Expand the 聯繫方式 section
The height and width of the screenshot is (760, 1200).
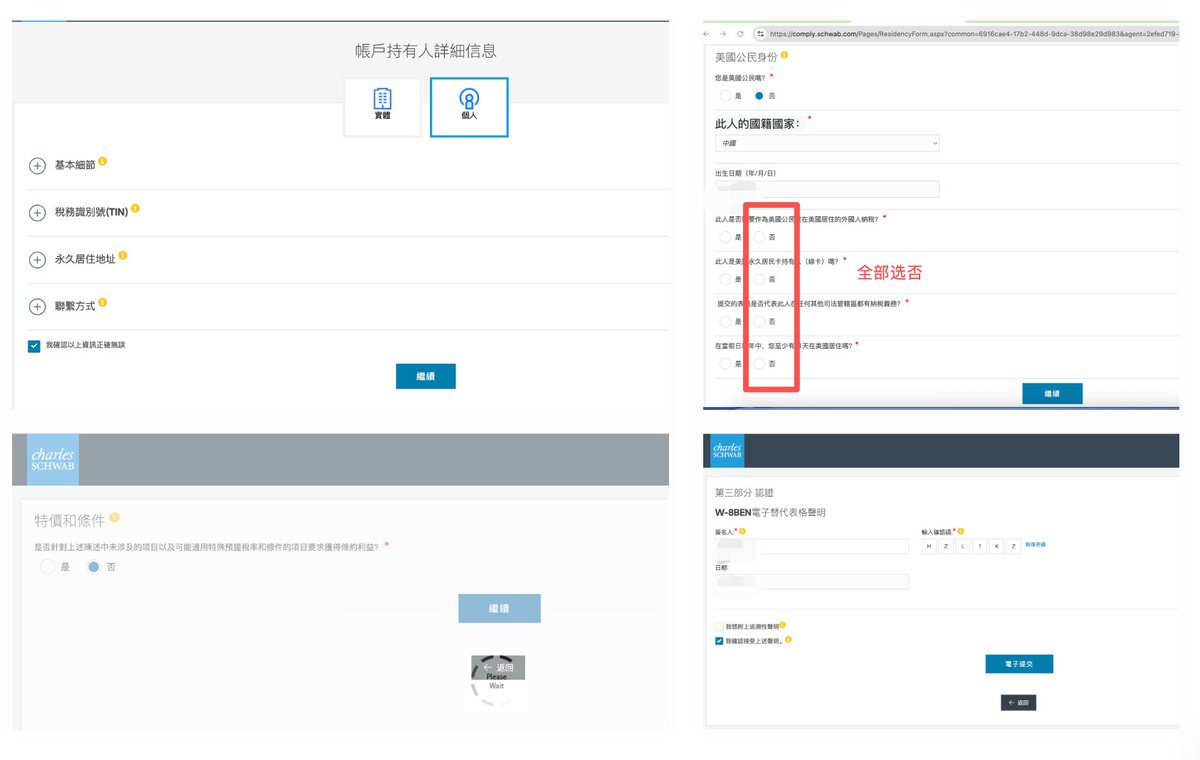coord(37,305)
